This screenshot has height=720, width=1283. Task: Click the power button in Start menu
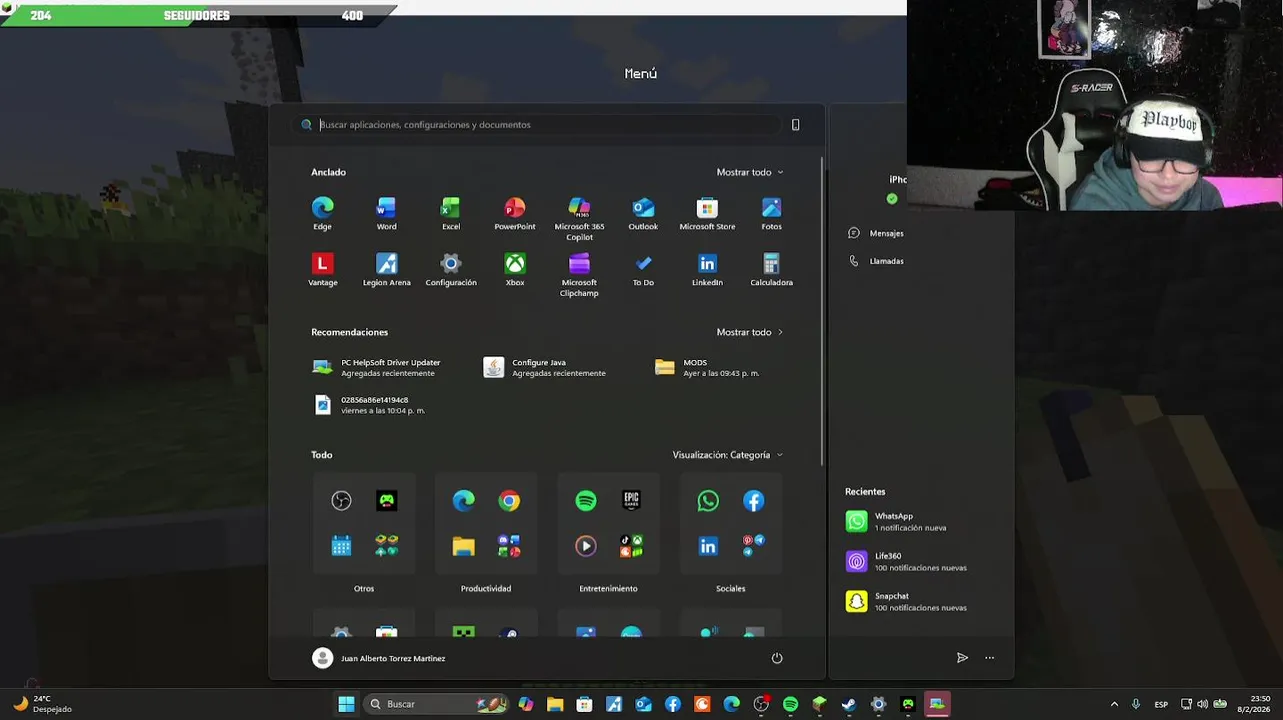(777, 658)
